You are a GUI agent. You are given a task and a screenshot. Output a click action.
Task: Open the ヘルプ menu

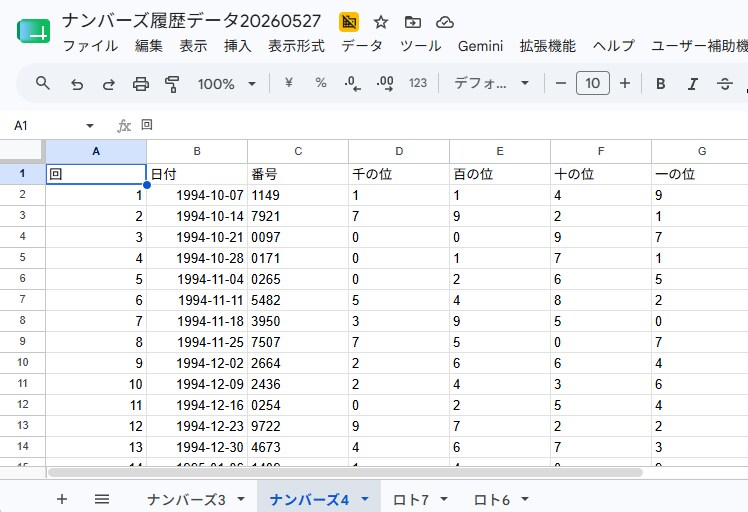coord(613,46)
